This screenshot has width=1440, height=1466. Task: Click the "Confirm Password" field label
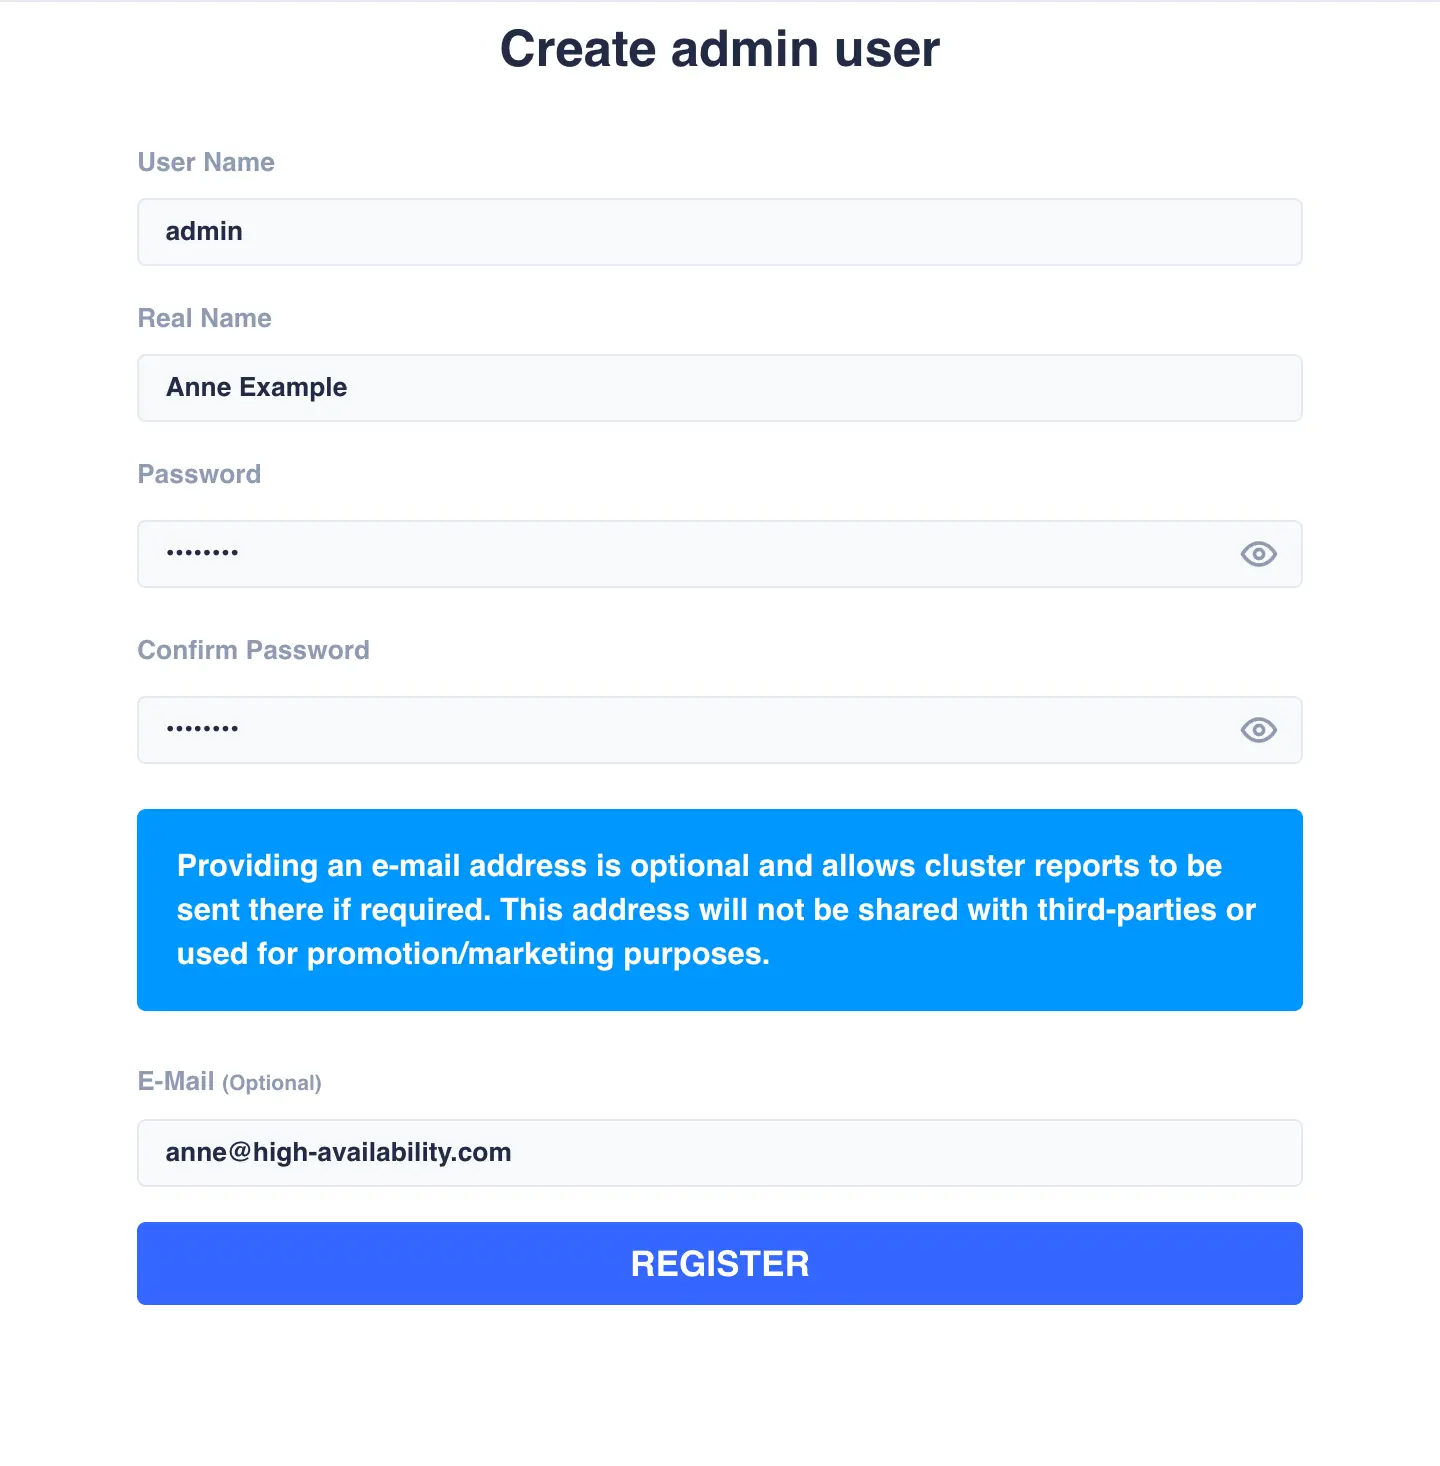click(253, 650)
